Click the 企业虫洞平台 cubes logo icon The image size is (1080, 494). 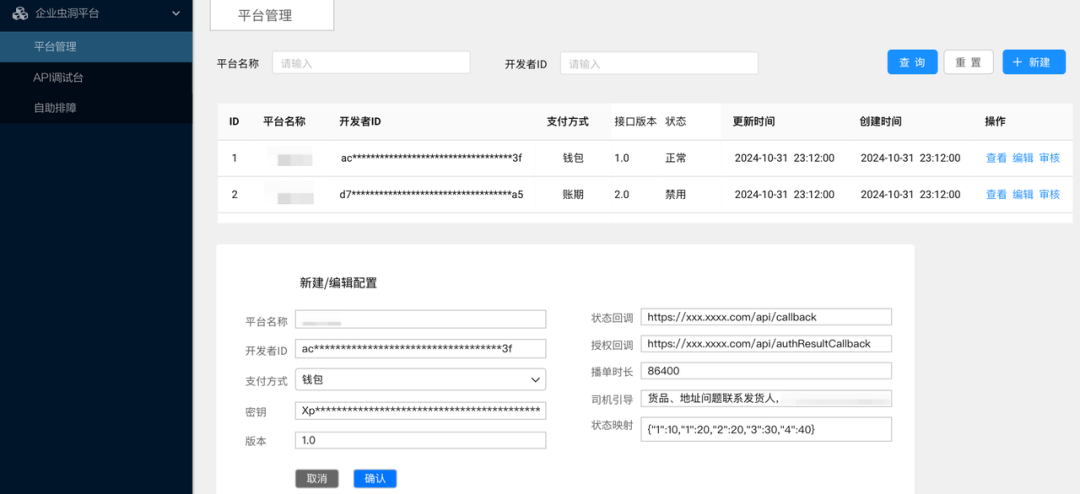point(19,13)
